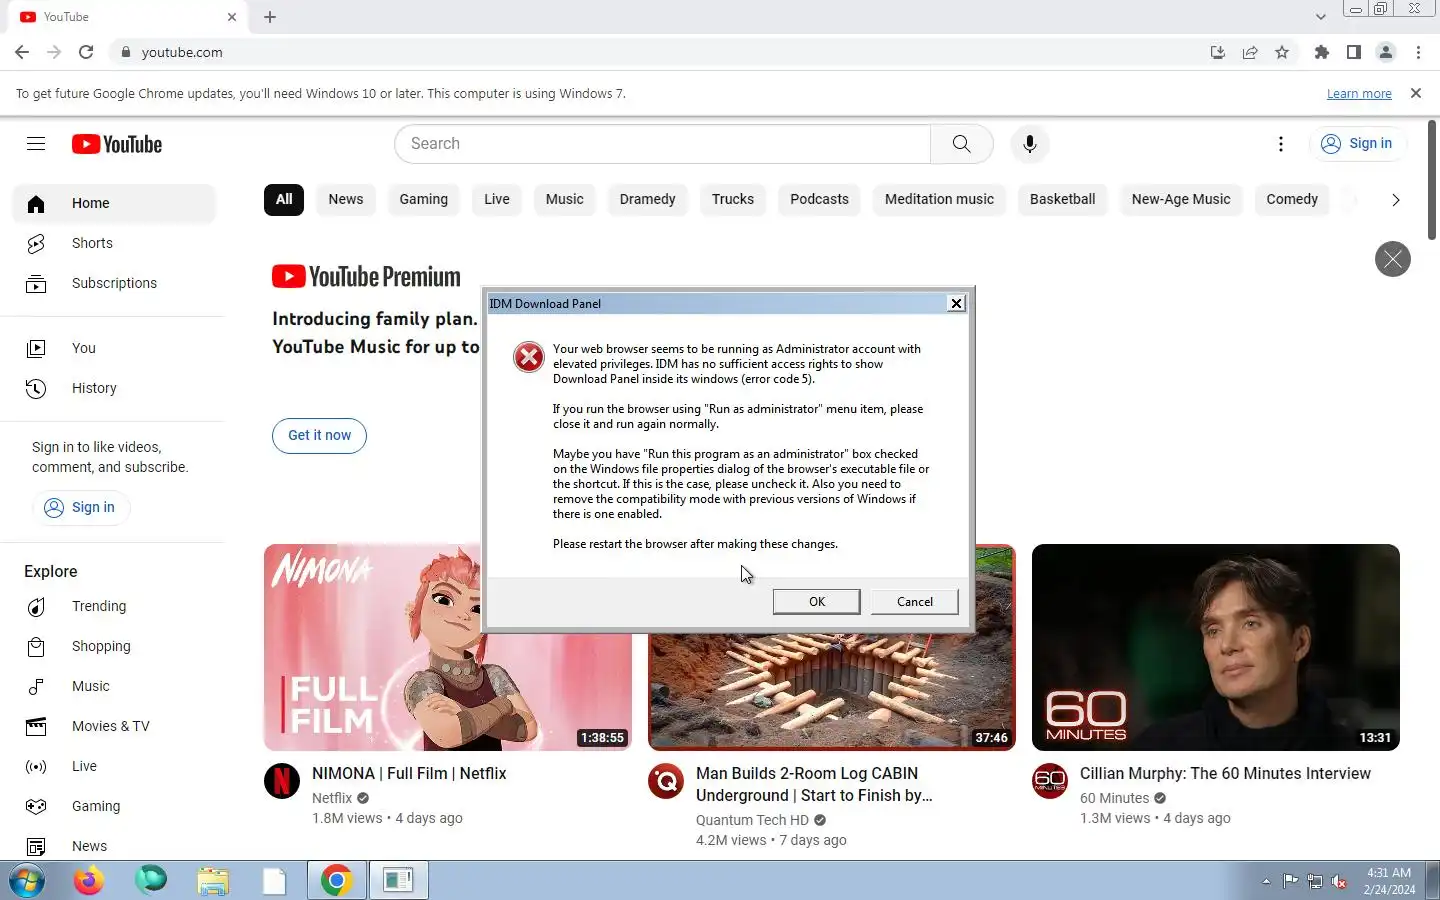Click the address bar showing youtube.com
Viewport: 1440px width, 900px height.
[x=655, y=52]
